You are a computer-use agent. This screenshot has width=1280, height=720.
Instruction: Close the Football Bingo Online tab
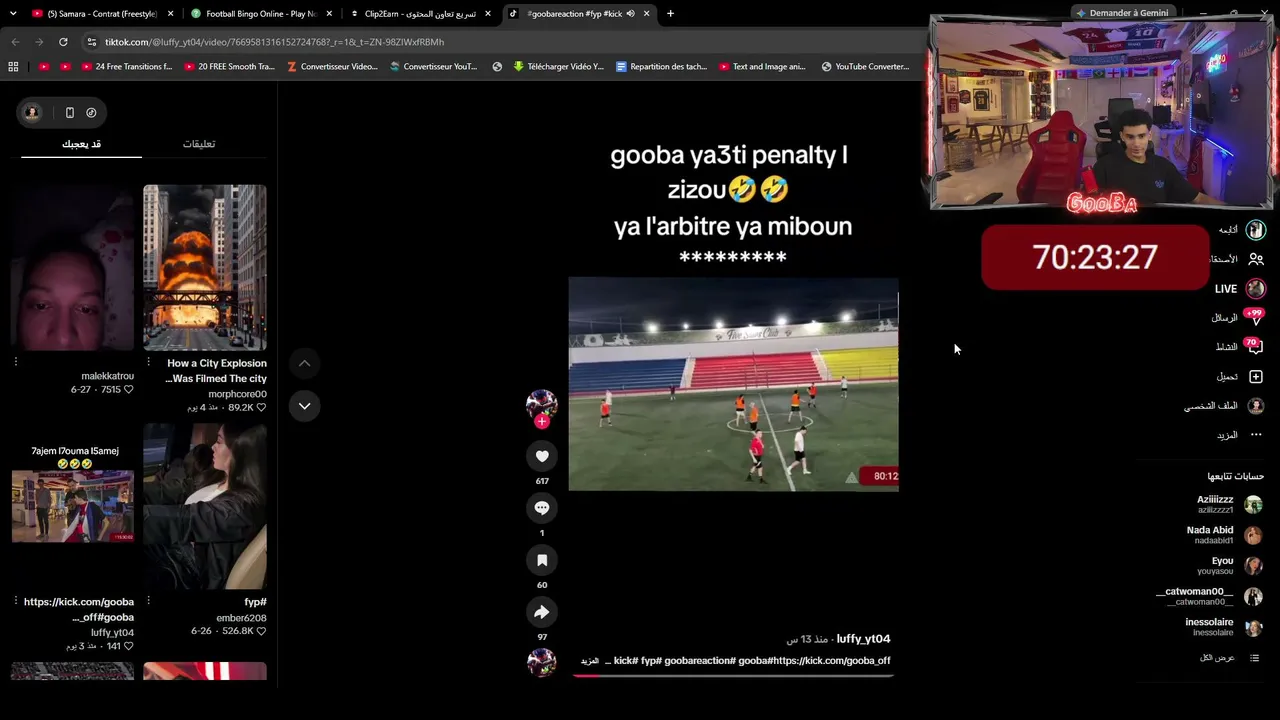[329, 14]
